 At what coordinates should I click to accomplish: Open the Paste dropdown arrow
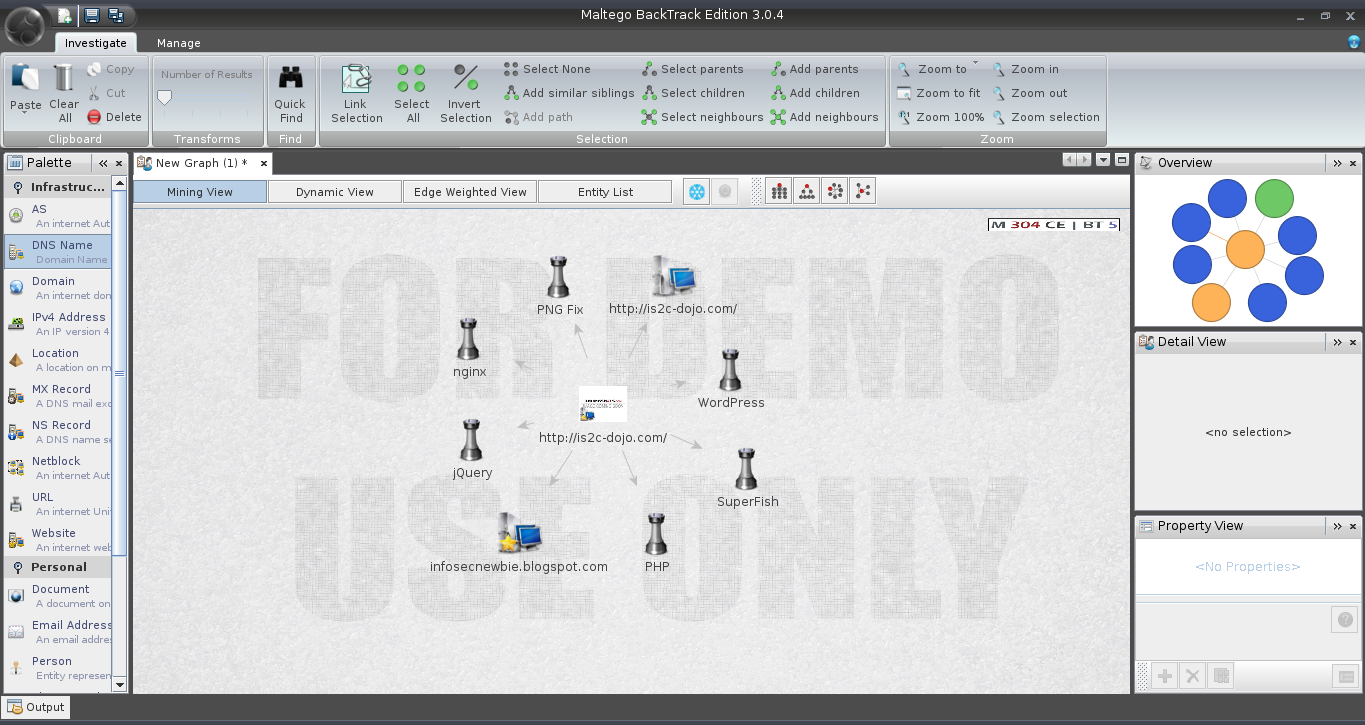pos(24,114)
